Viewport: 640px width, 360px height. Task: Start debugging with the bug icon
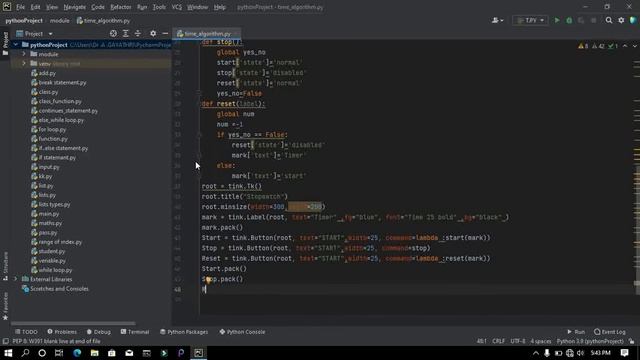click(569, 20)
